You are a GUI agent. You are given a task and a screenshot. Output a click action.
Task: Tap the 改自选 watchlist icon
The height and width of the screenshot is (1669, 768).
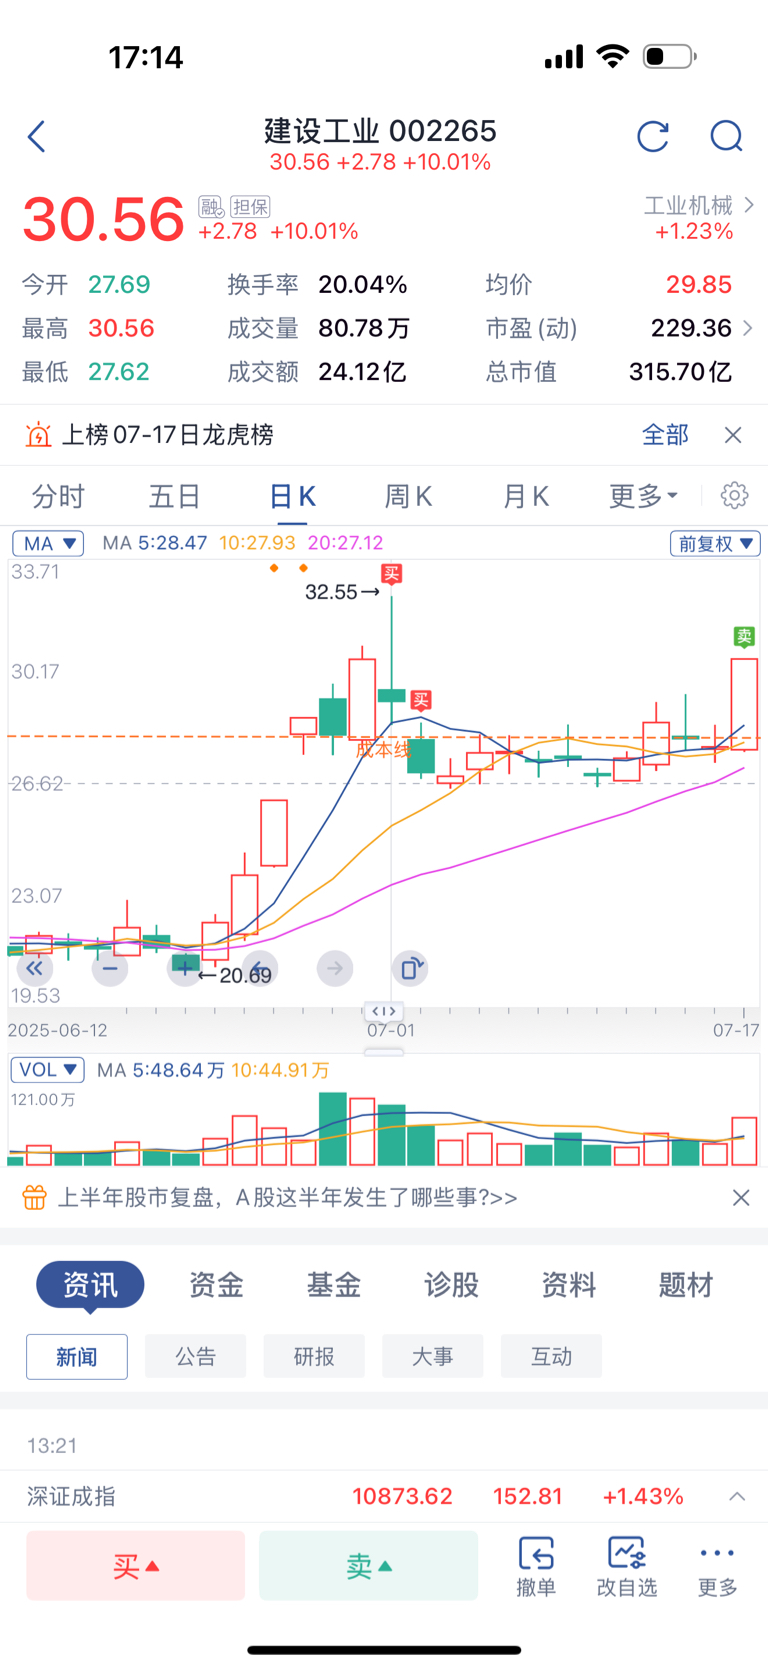627,1566
